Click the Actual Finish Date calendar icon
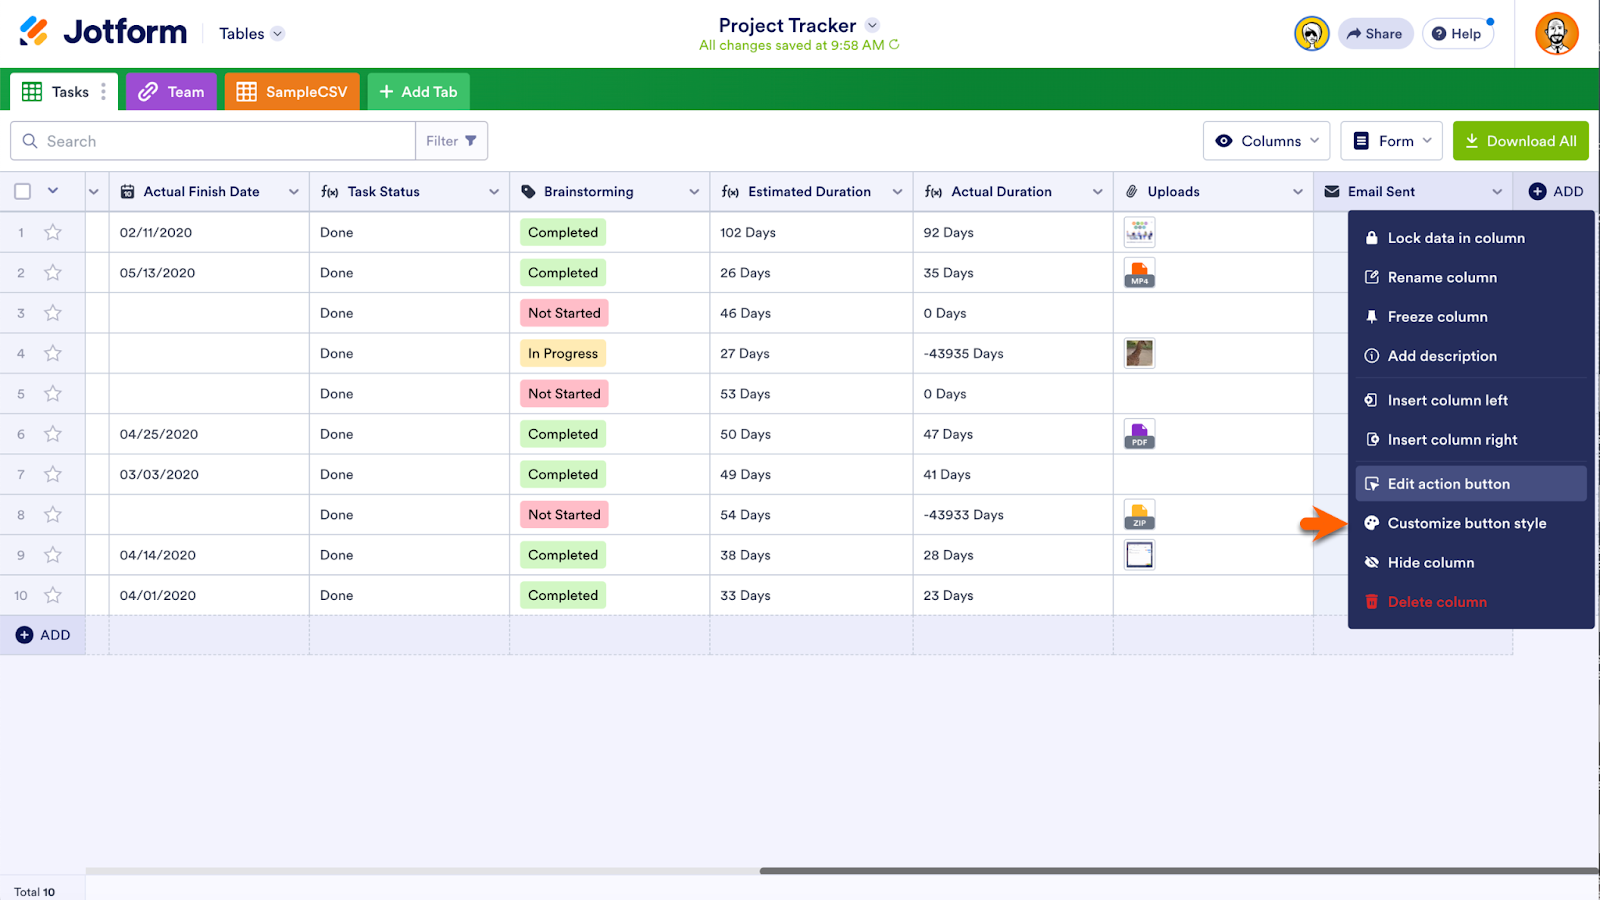The width and height of the screenshot is (1600, 900). click(127, 192)
